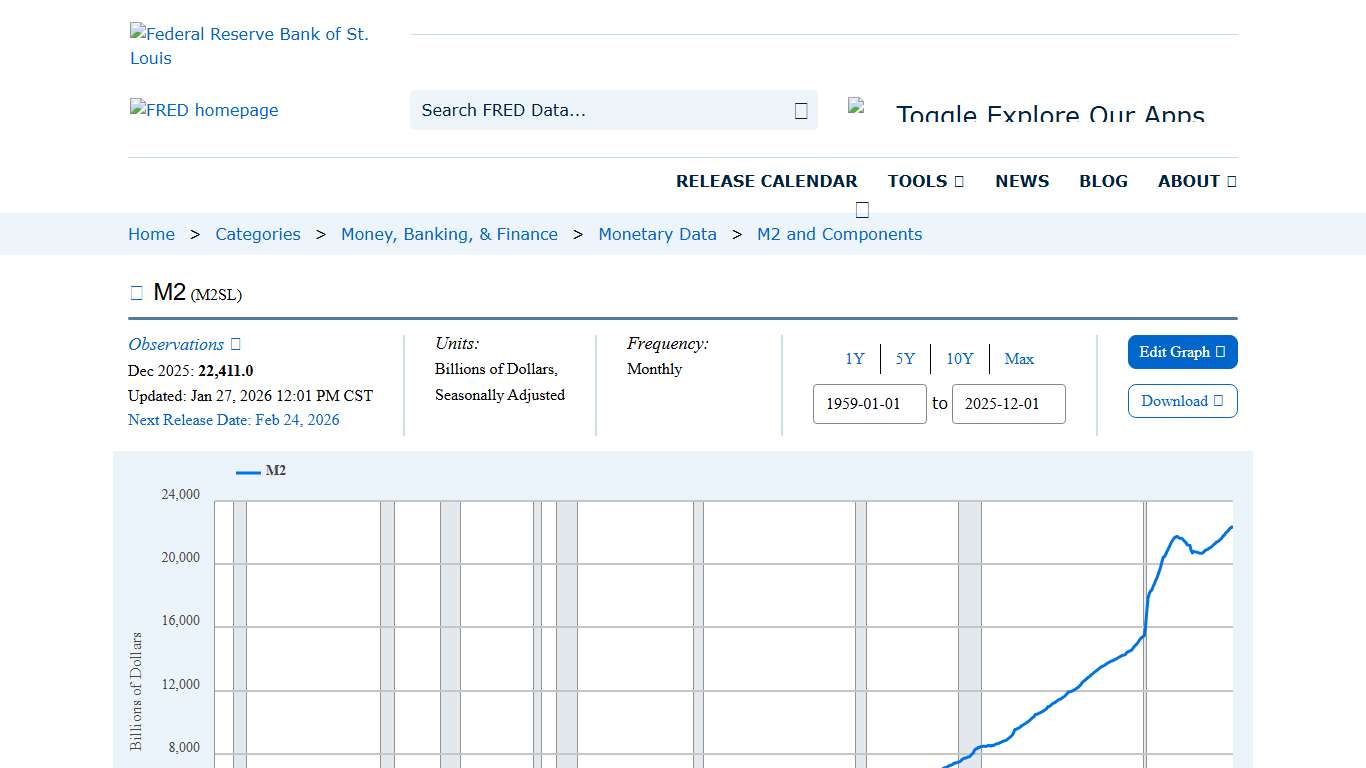Click the Toggle Explore Our Apps icon
The width and height of the screenshot is (1366, 768).
tap(856, 104)
